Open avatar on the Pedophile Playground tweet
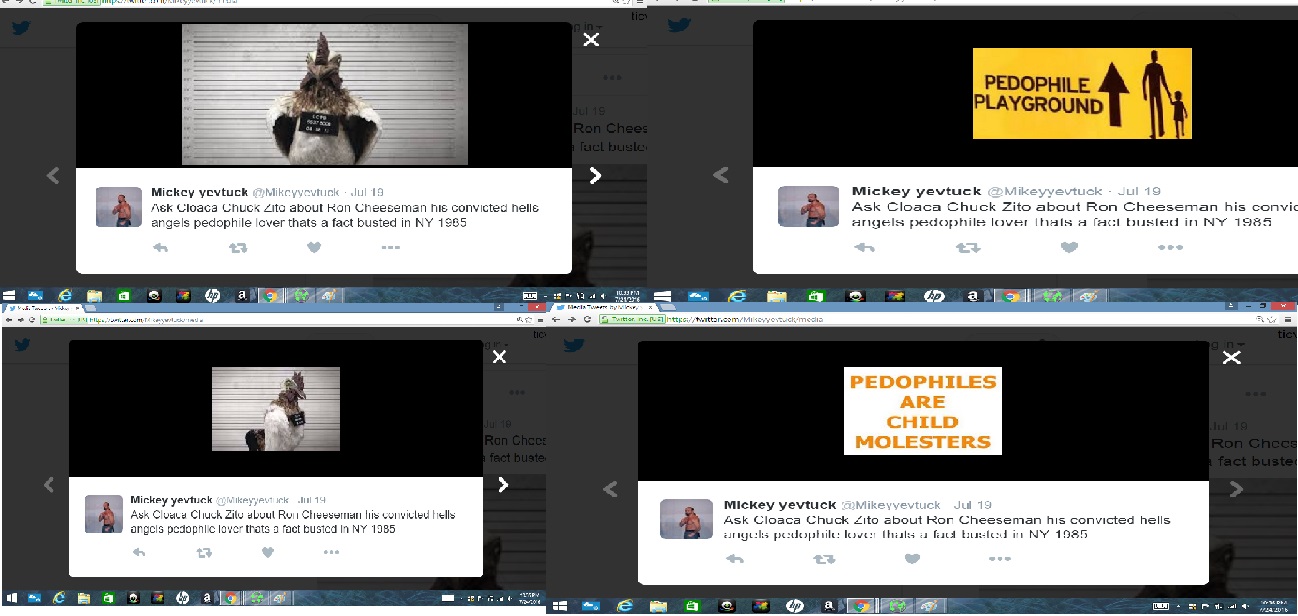Screen dimensions: 1298x616 pyautogui.click(x=809, y=206)
